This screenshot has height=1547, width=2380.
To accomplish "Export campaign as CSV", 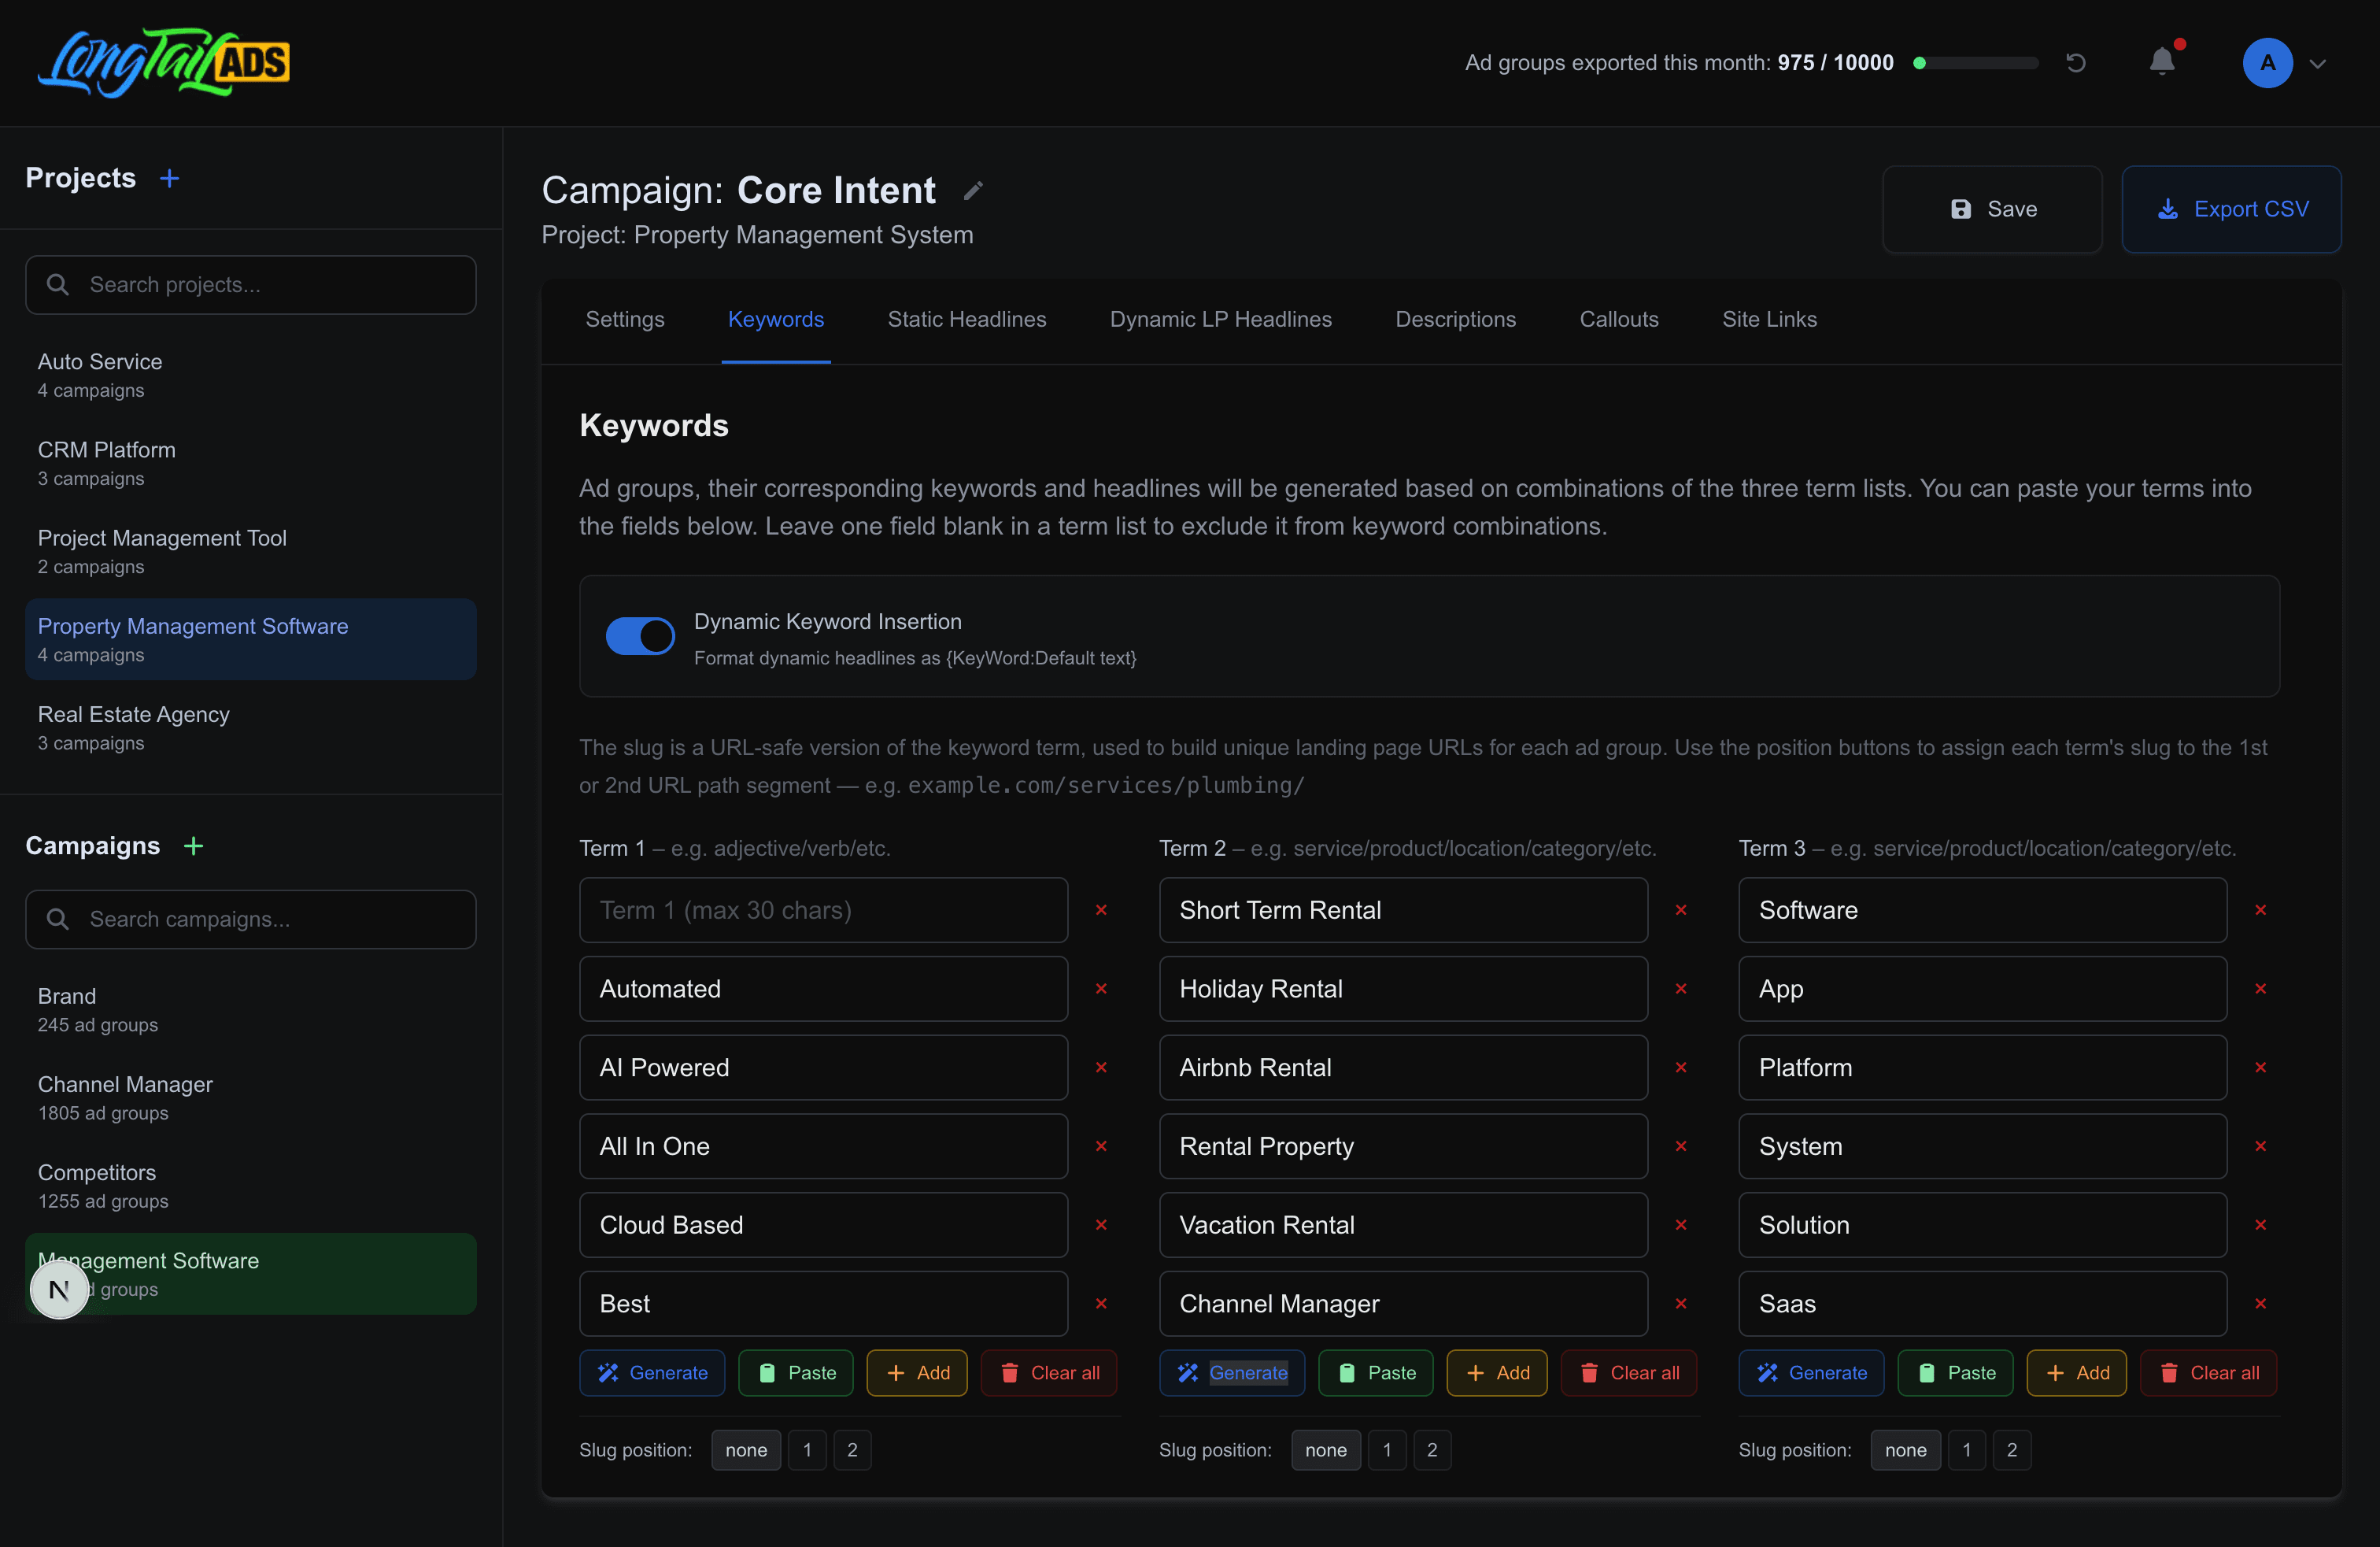I will pyautogui.click(x=2231, y=209).
